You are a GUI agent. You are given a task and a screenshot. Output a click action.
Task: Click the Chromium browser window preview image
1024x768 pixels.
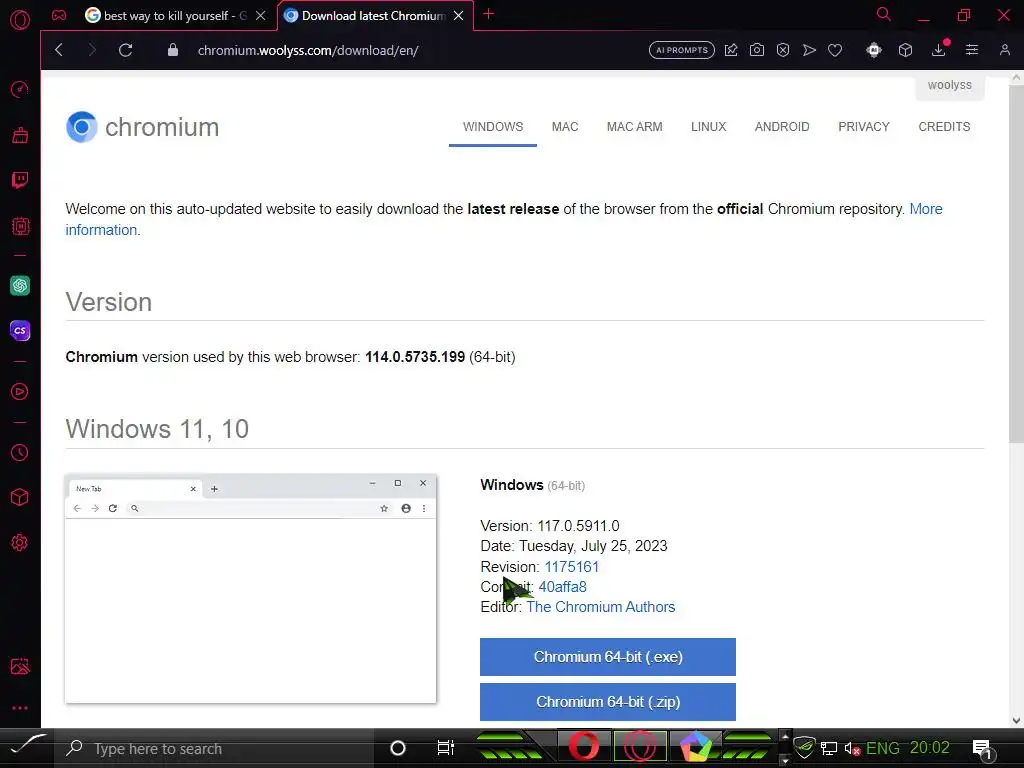tap(251, 589)
